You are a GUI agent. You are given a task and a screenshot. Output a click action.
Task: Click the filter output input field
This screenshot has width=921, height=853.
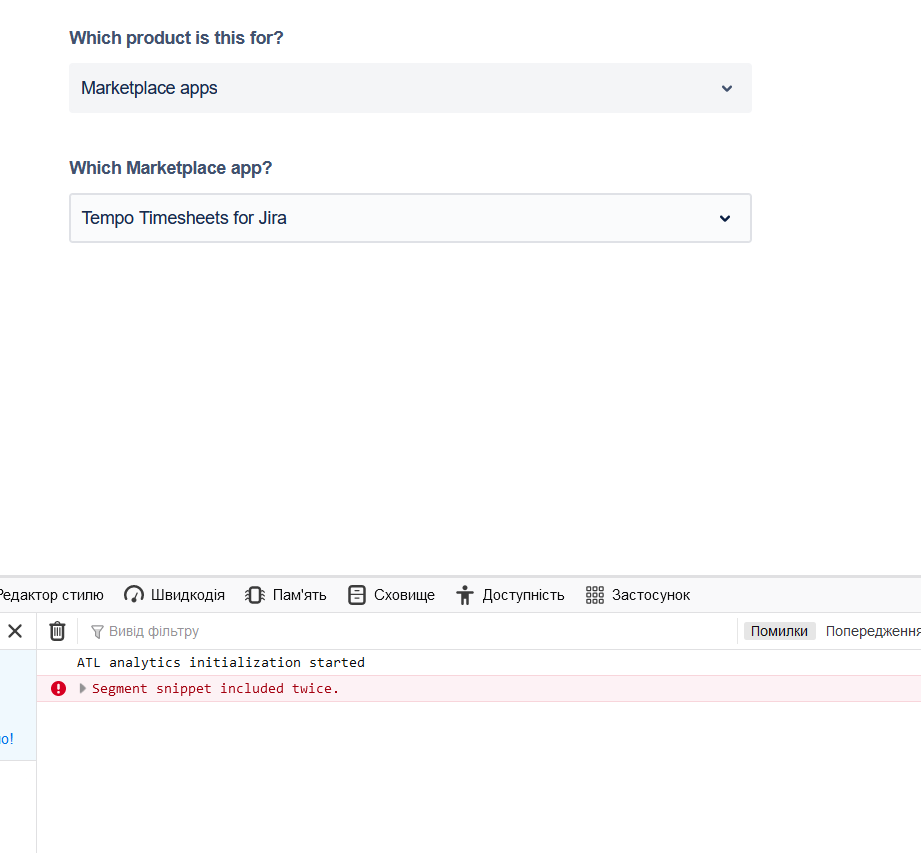point(411,631)
